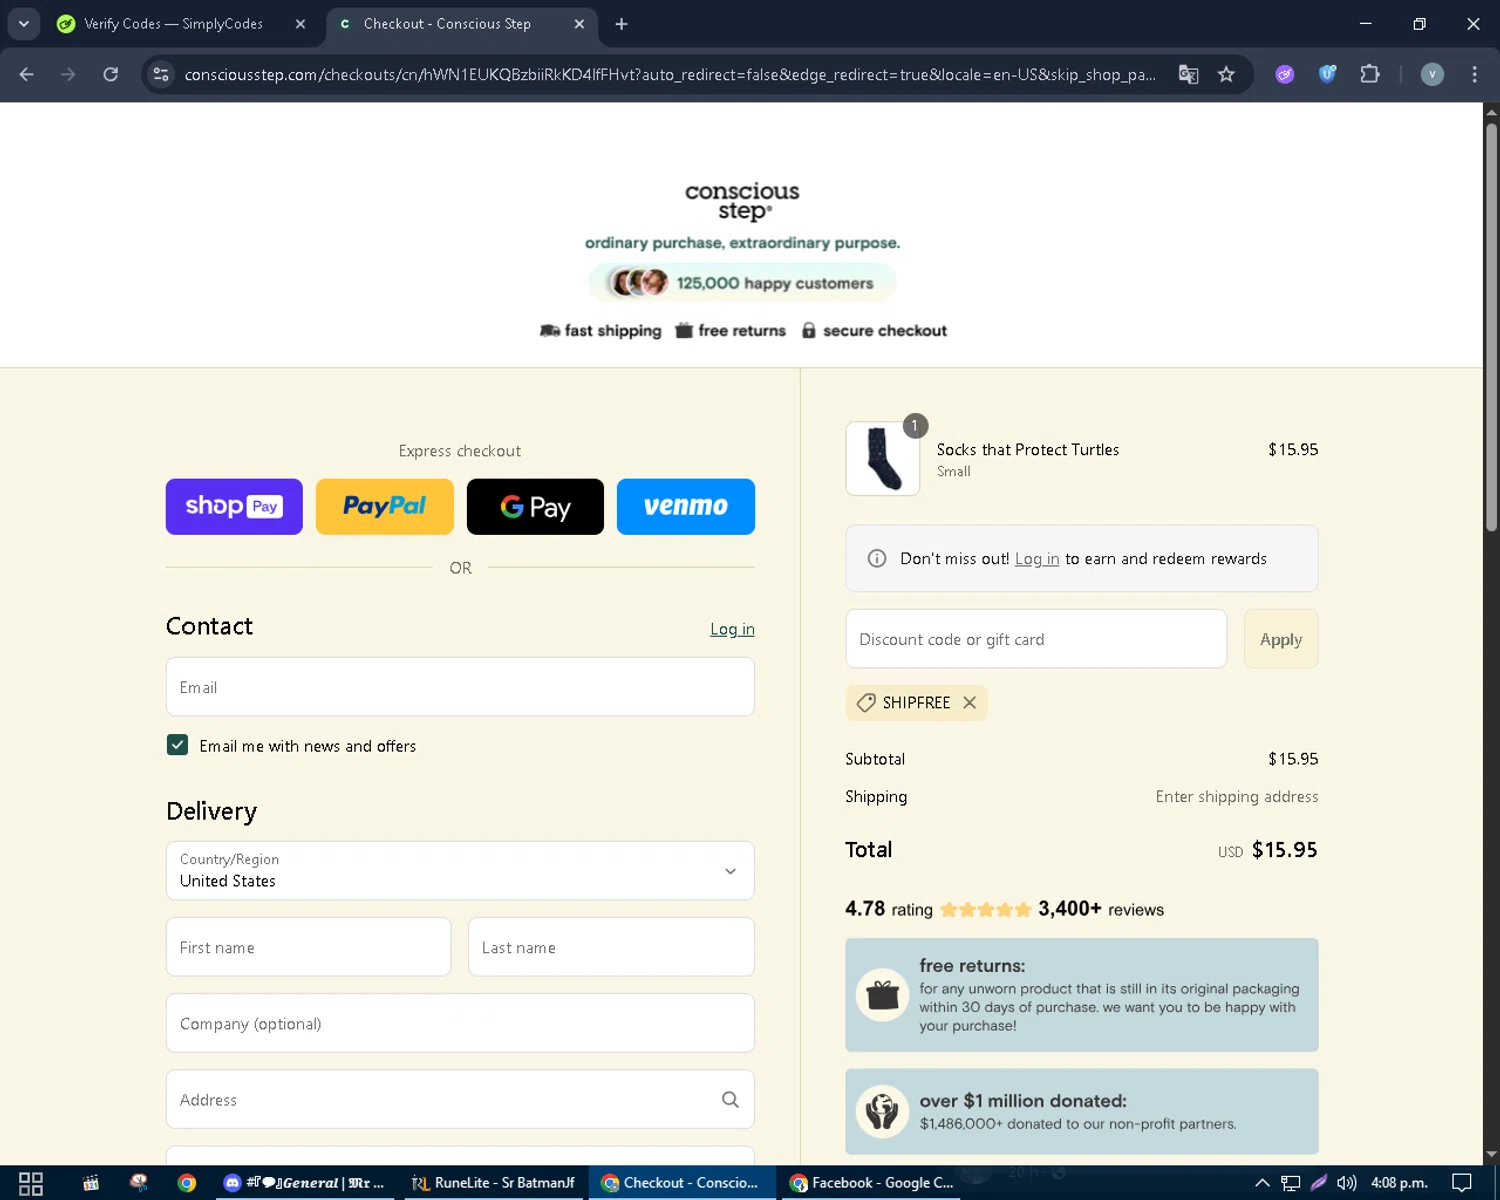Pay with Google Pay
The image size is (1500, 1200).
tap(535, 507)
